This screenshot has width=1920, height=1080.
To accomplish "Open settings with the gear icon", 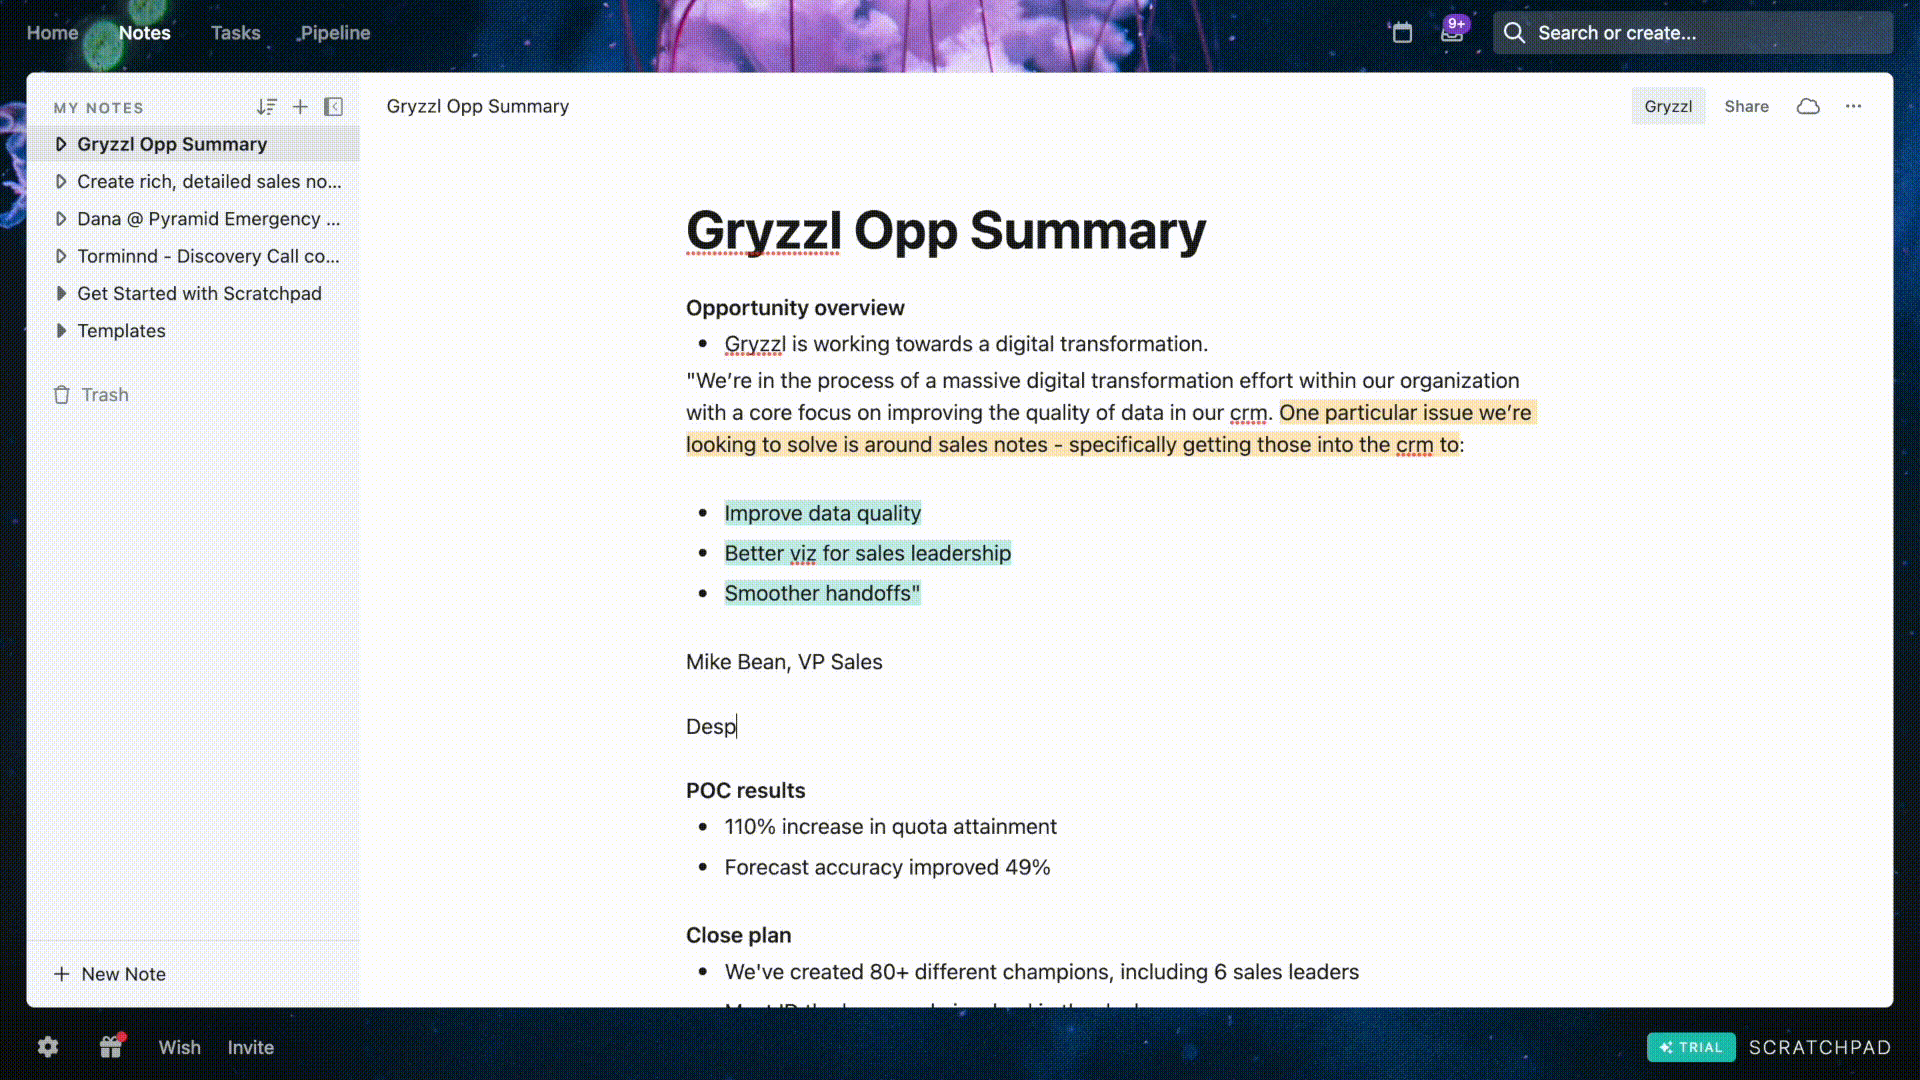I will coord(48,1047).
